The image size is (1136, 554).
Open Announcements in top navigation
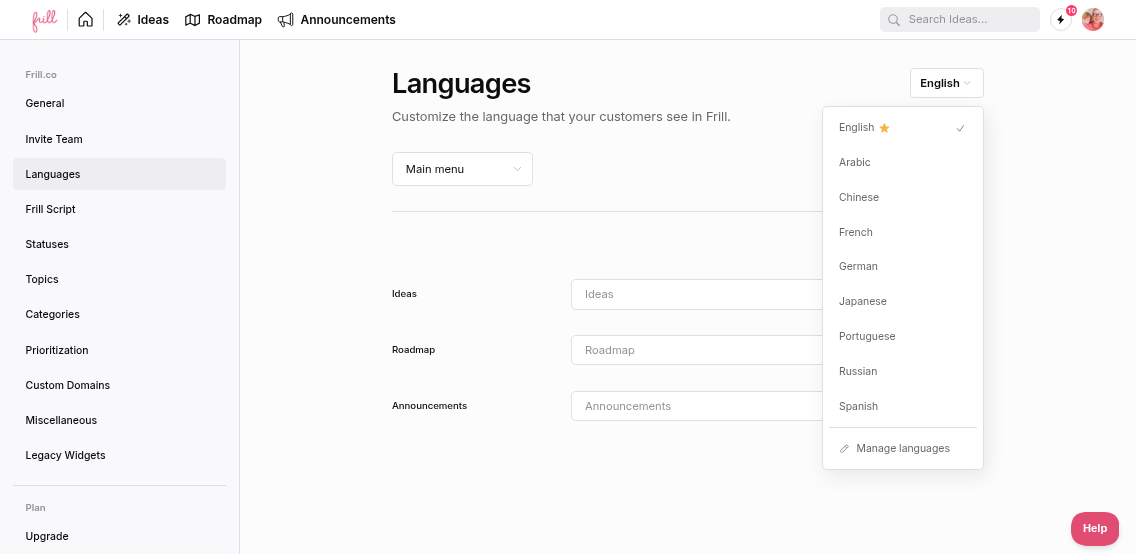(337, 20)
